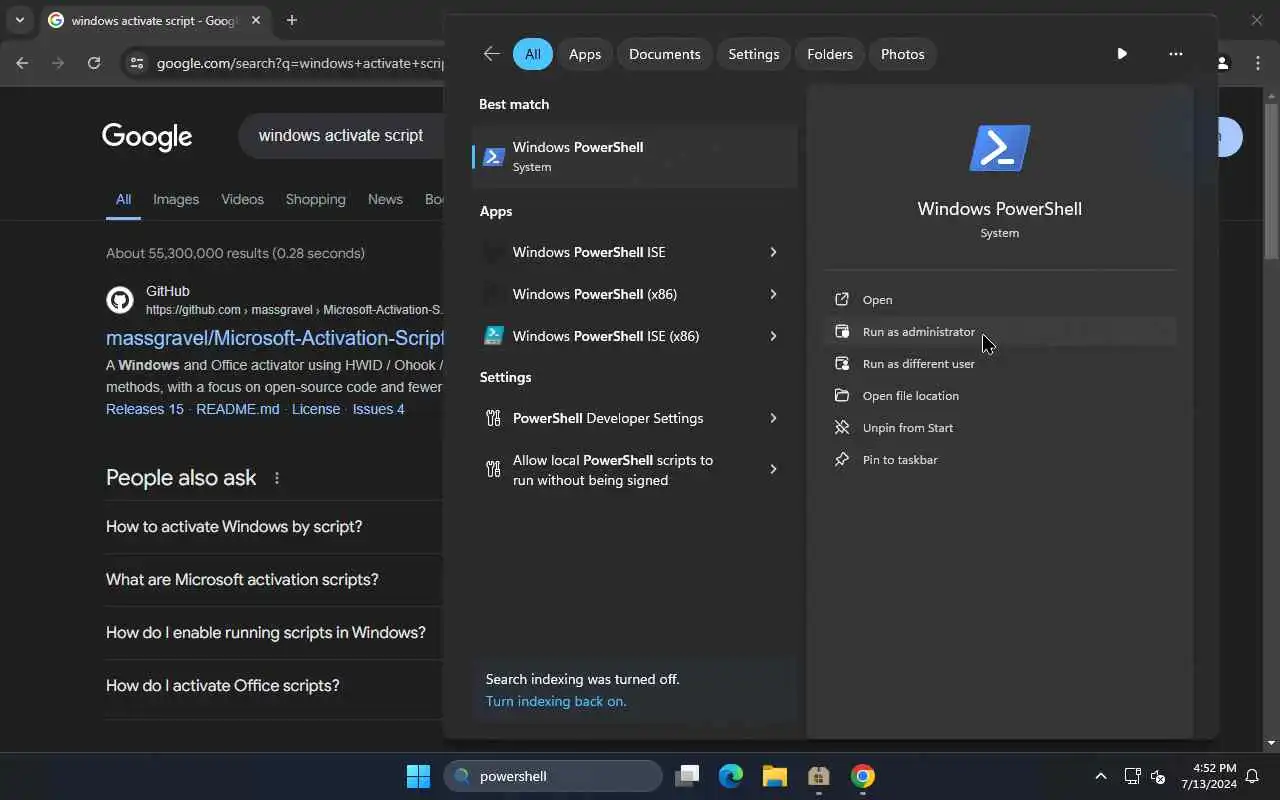Switch to Google Chrome on the taskbar
The width and height of the screenshot is (1280, 800).
pyautogui.click(x=863, y=776)
